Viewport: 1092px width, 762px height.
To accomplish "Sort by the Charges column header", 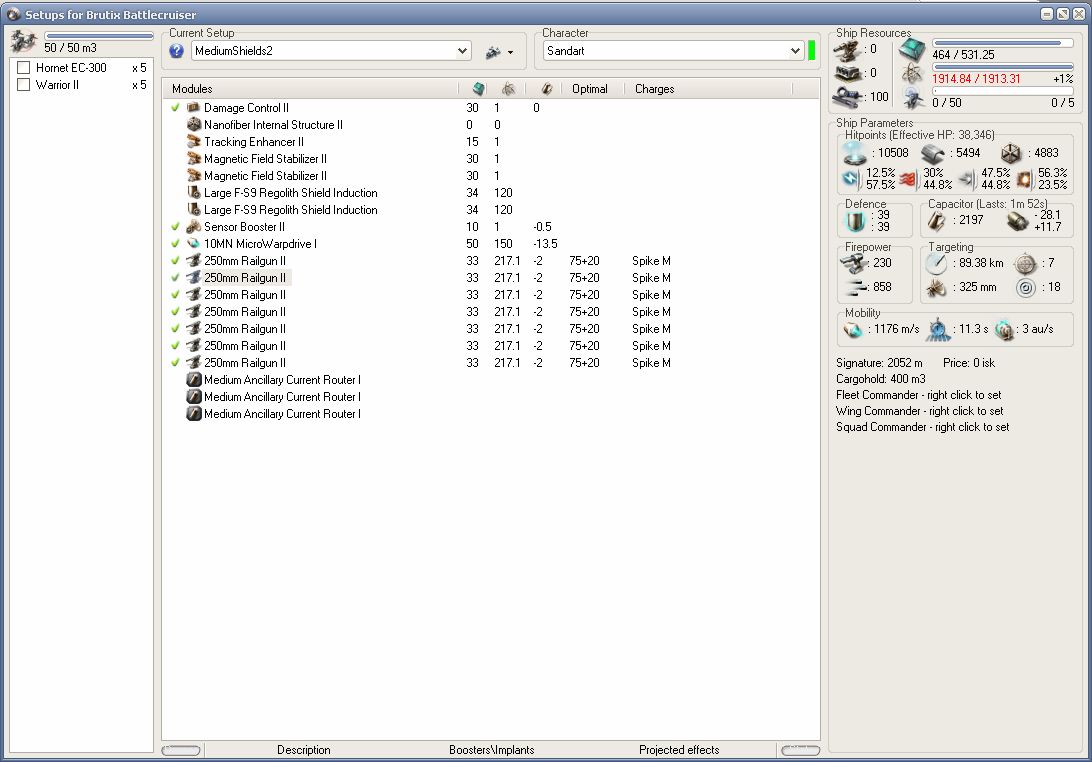I will click(x=654, y=88).
